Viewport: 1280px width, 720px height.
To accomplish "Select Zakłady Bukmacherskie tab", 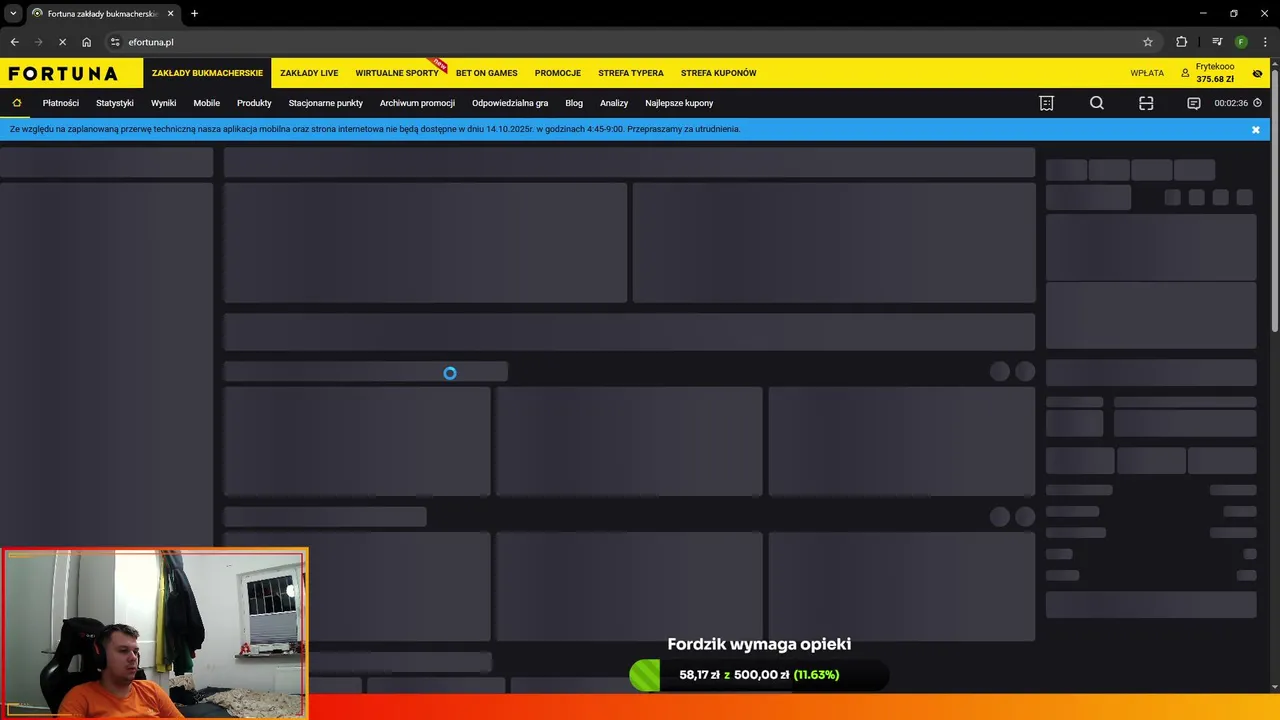I will point(207,73).
